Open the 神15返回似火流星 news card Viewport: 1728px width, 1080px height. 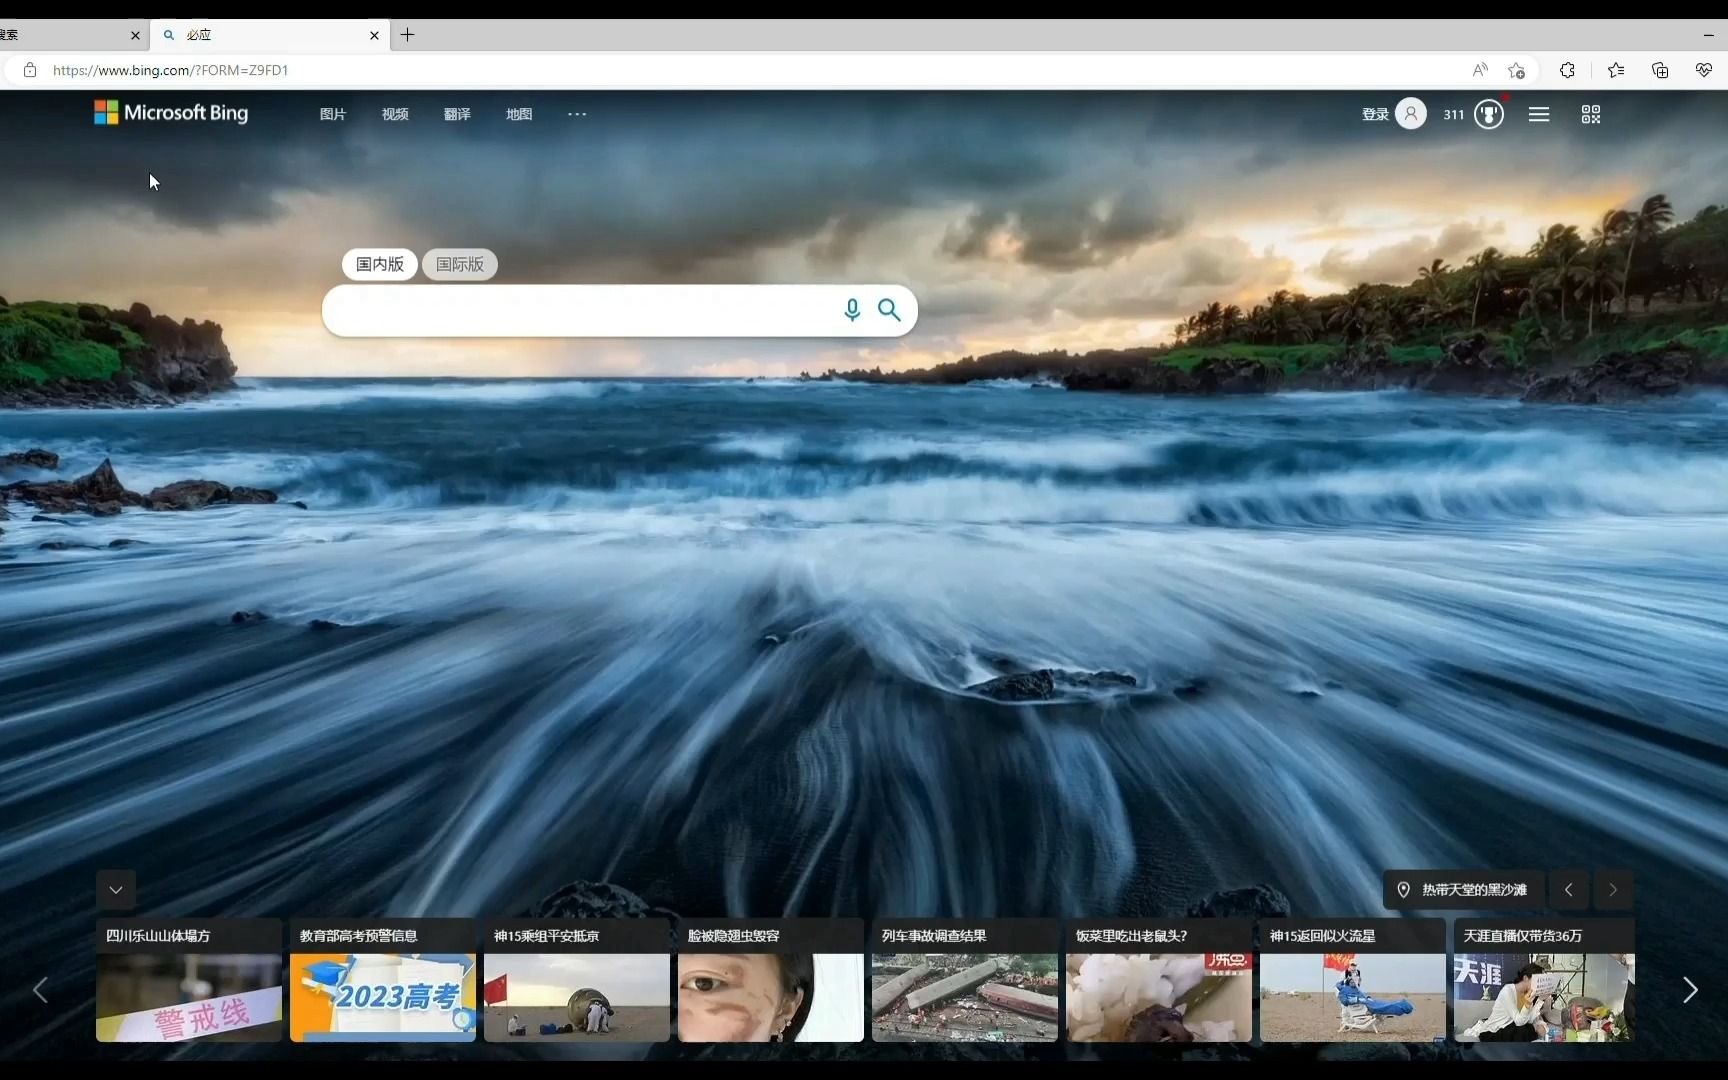coord(1353,980)
